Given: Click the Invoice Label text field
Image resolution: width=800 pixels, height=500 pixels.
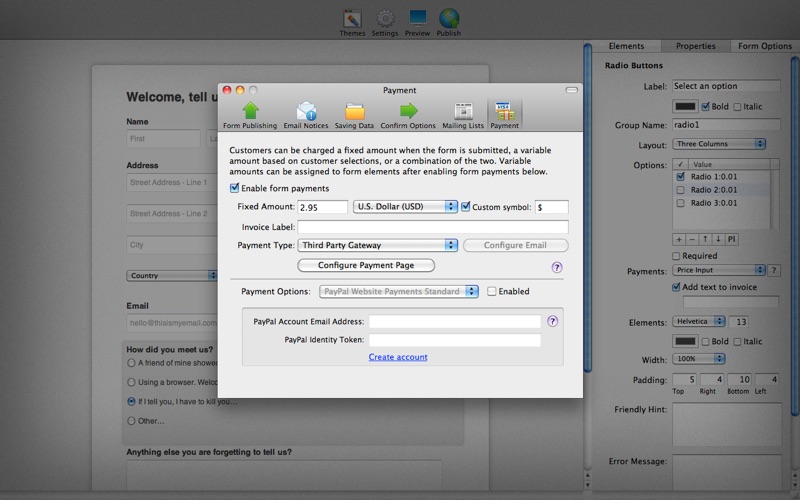Looking at the screenshot, I should [x=433, y=226].
